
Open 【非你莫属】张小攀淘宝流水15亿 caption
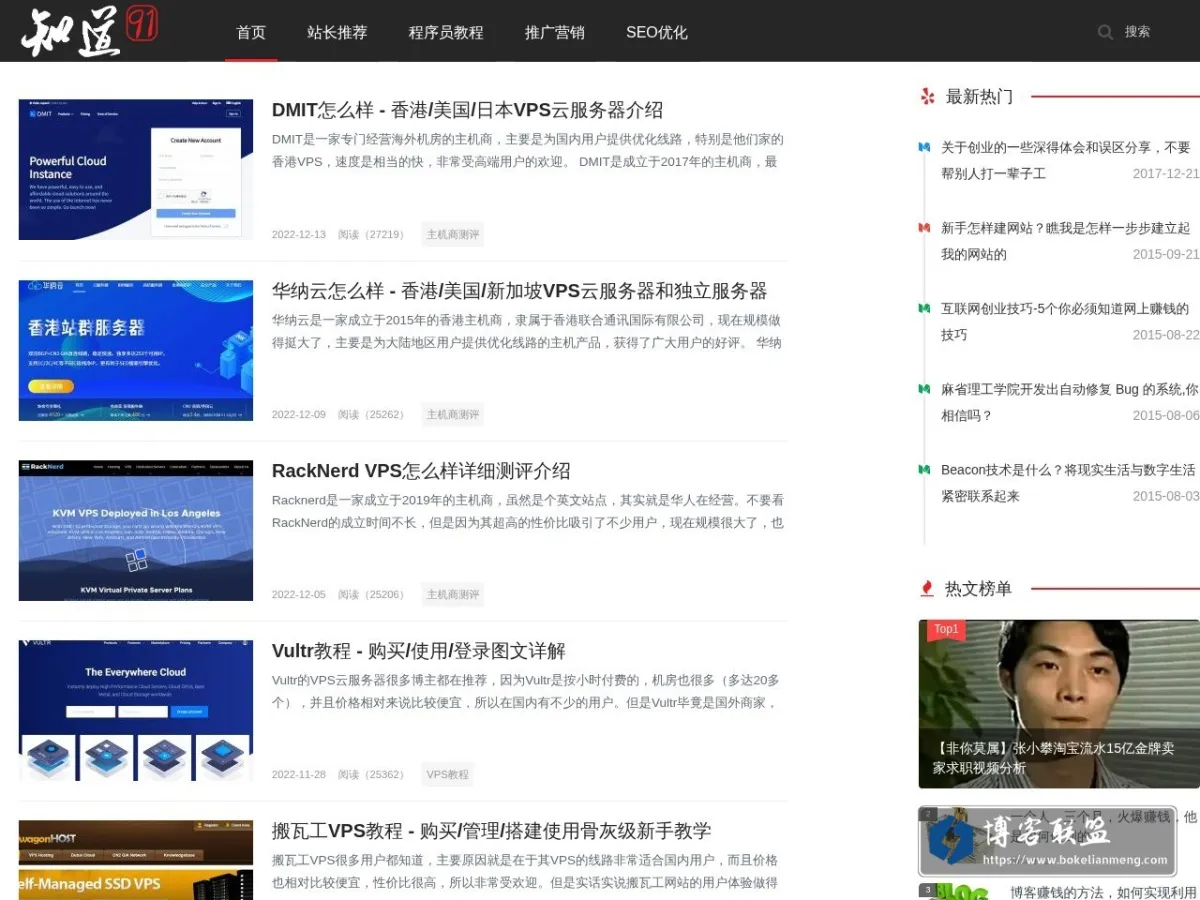coord(1054,758)
